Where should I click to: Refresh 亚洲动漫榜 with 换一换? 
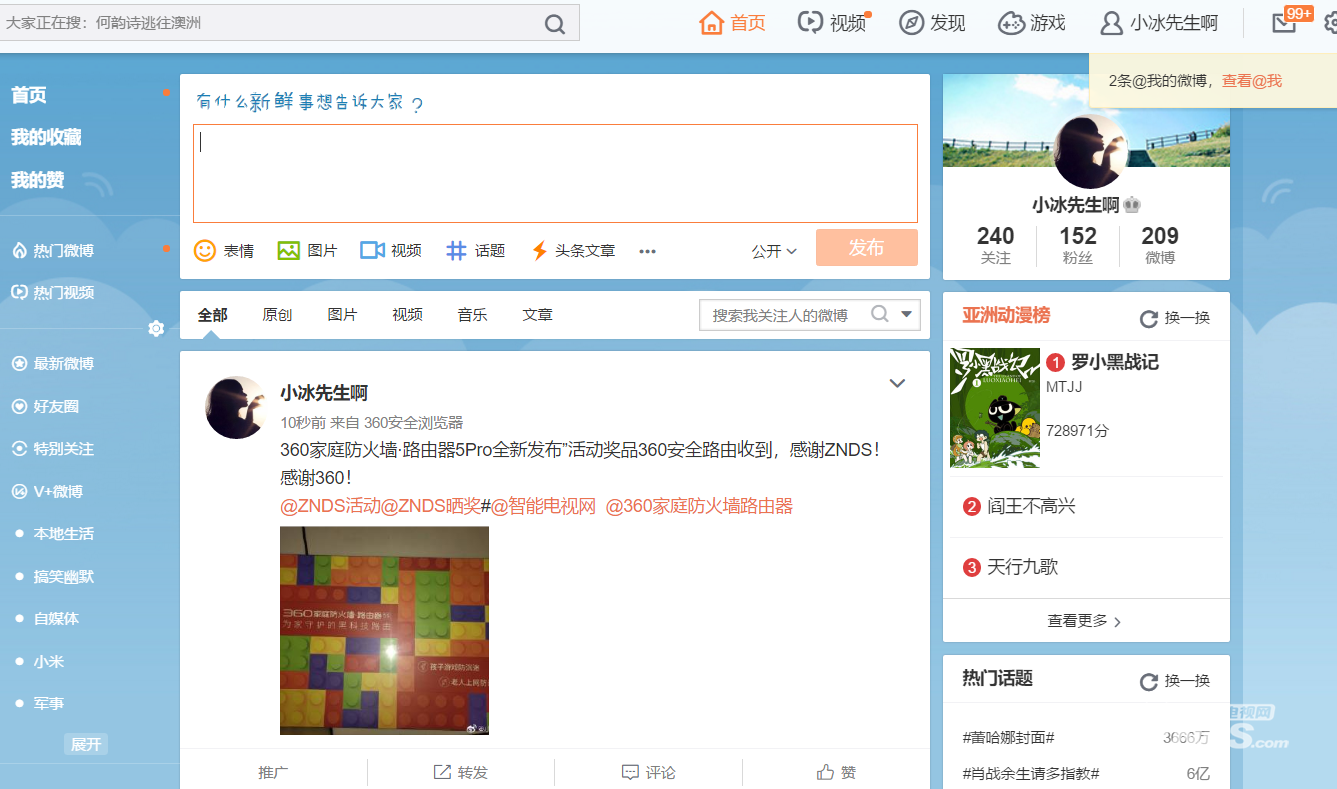click(x=1175, y=318)
